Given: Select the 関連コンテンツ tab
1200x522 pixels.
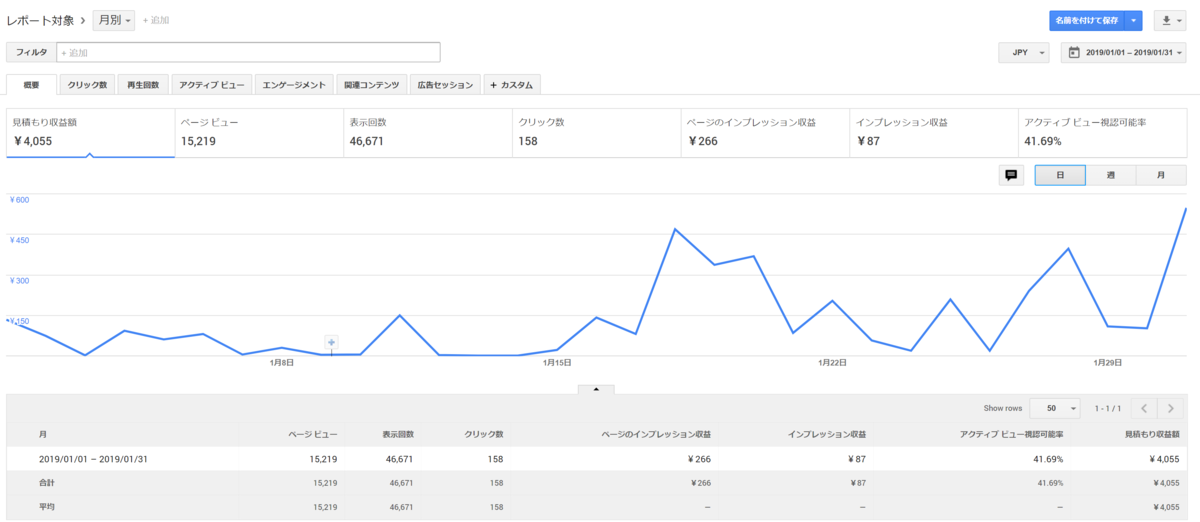Looking at the screenshot, I should [x=371, y=85].
